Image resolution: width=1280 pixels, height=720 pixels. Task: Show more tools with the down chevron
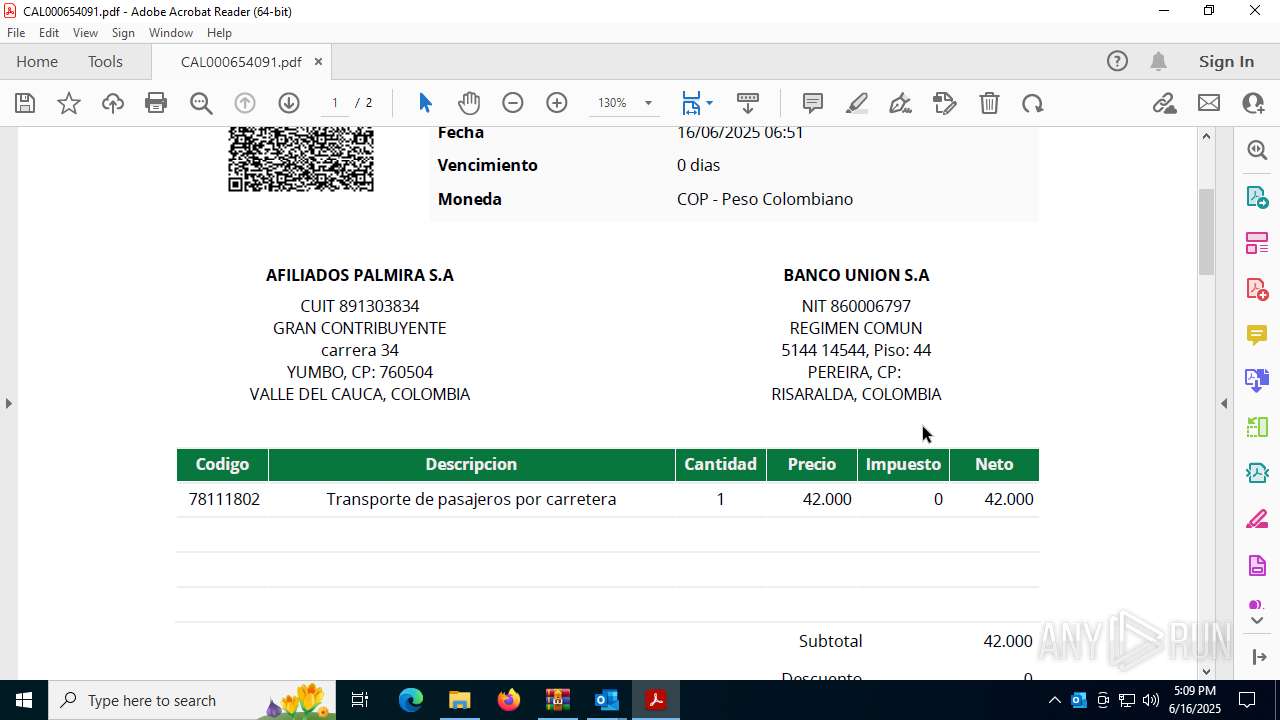tap(1257, 621)
